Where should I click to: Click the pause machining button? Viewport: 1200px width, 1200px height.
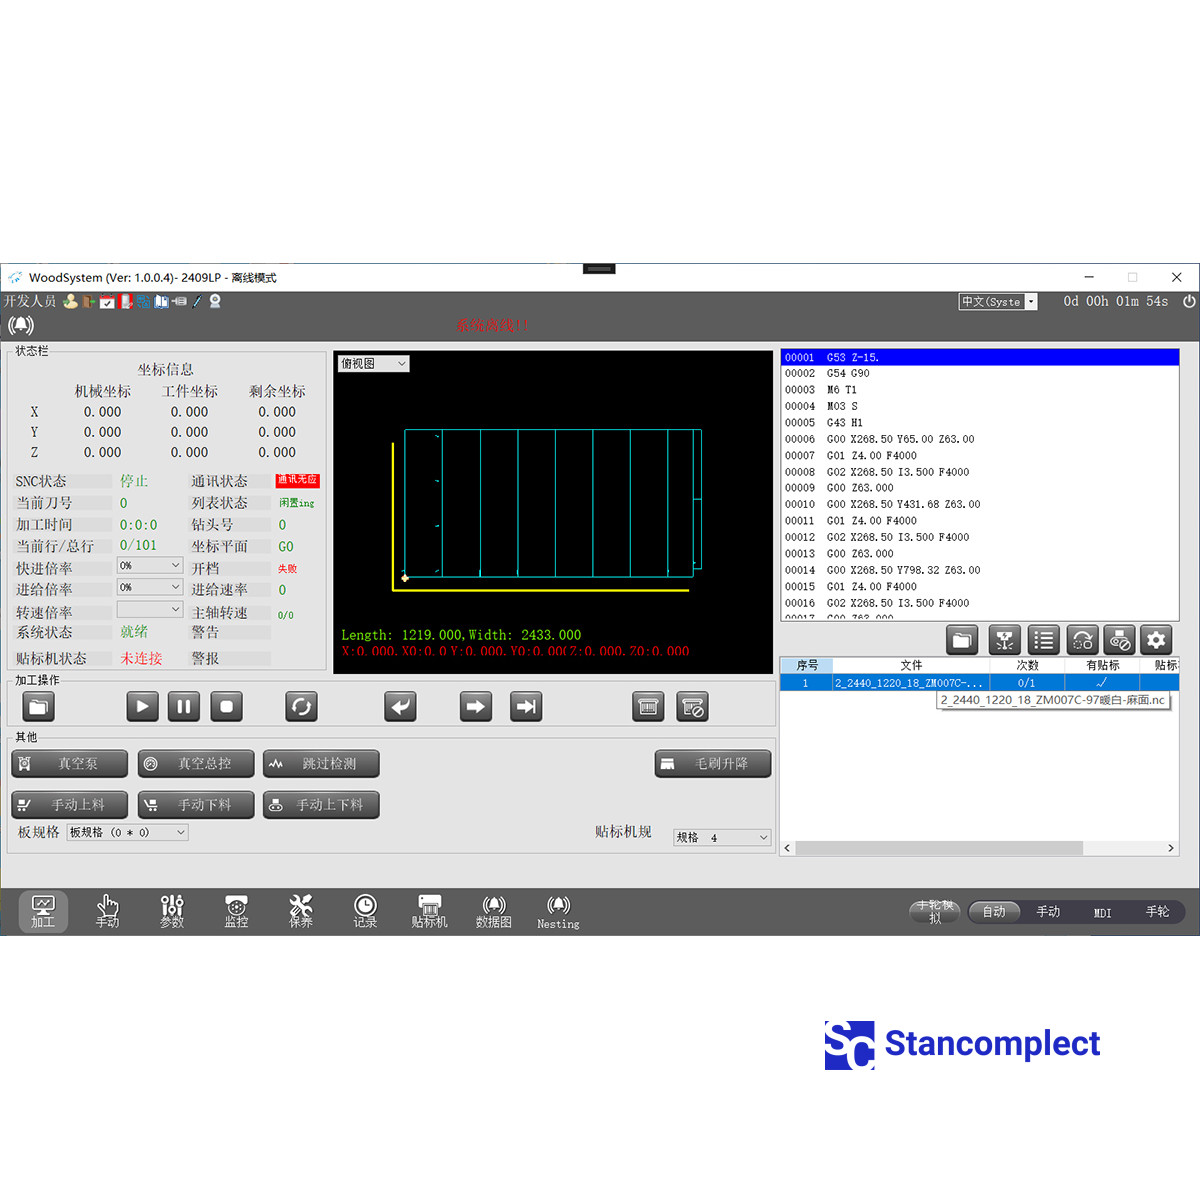point(184,707)
